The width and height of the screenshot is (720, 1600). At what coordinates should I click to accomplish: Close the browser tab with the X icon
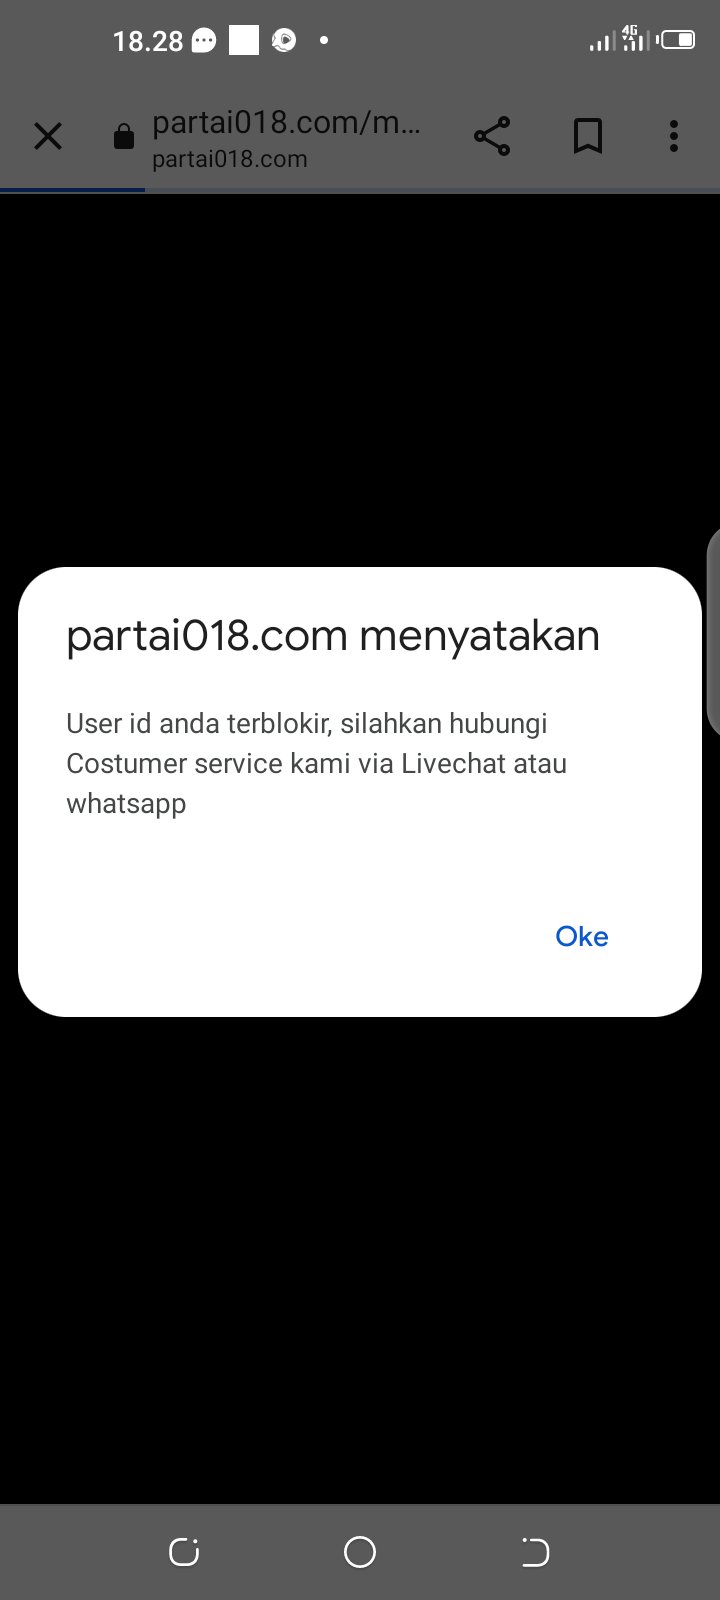(x=48, y=136)
